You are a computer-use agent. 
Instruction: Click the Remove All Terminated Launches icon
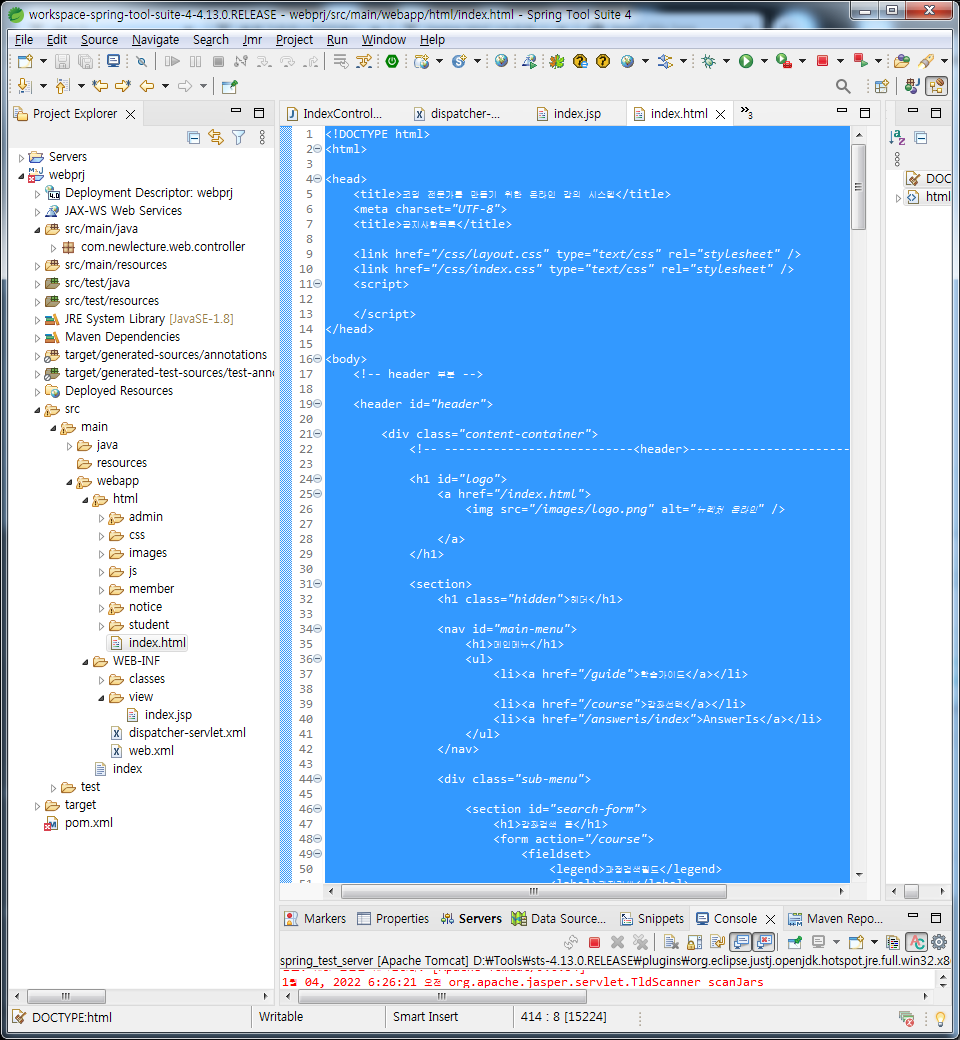tap(640, 942)
